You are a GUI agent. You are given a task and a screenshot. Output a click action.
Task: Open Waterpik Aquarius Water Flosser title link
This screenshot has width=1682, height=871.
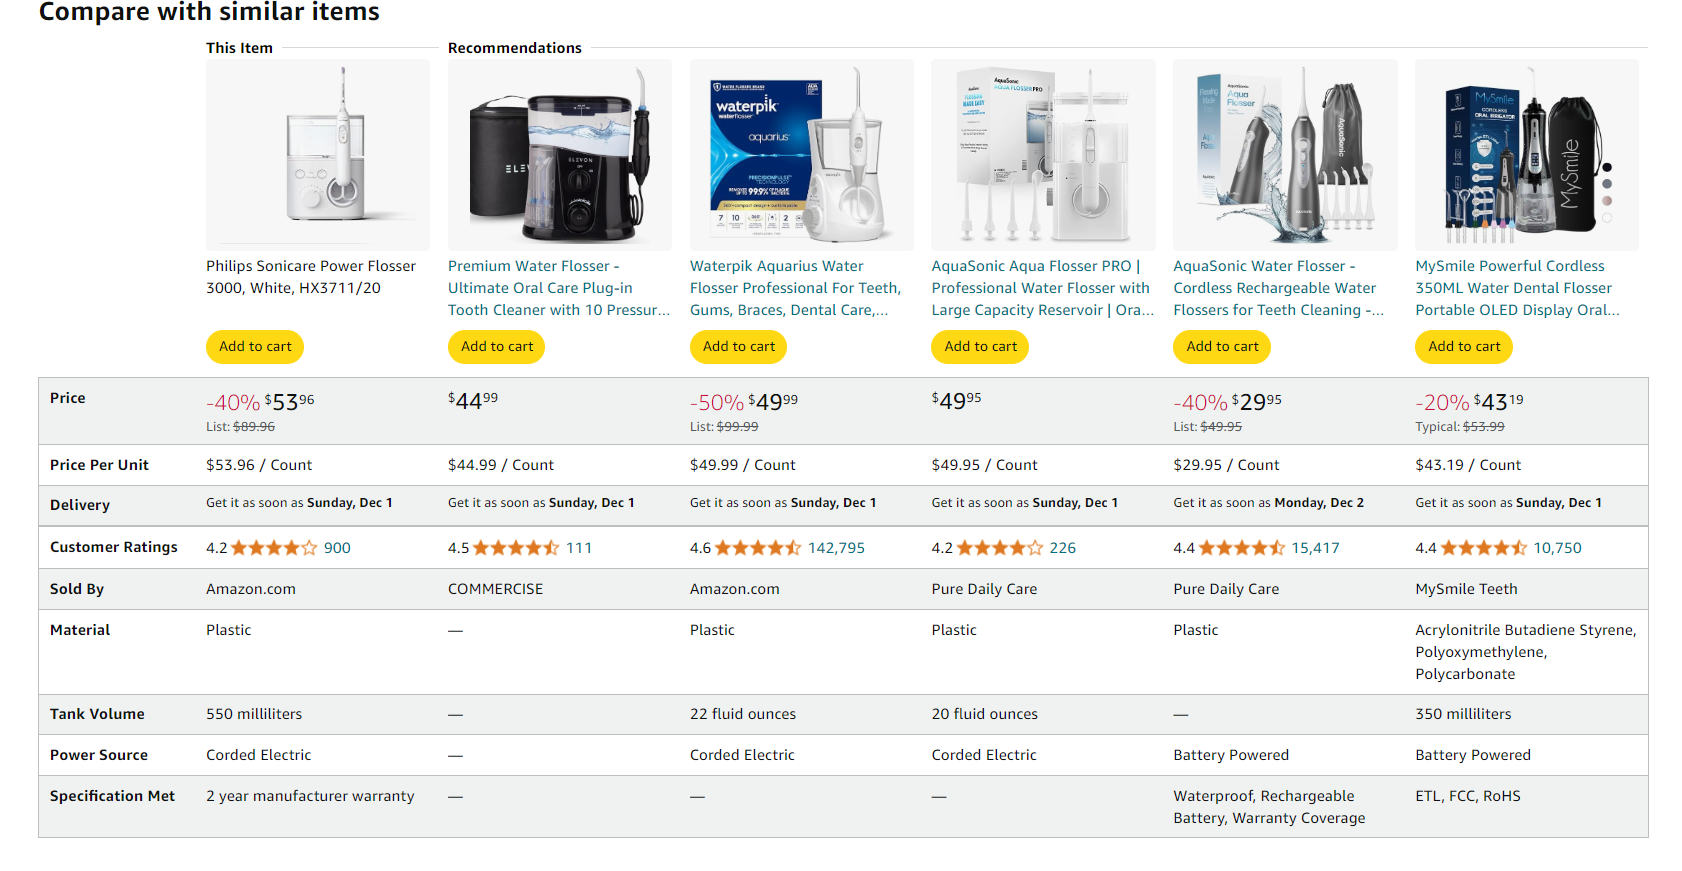pyautogui.click(x=796, y=288)
